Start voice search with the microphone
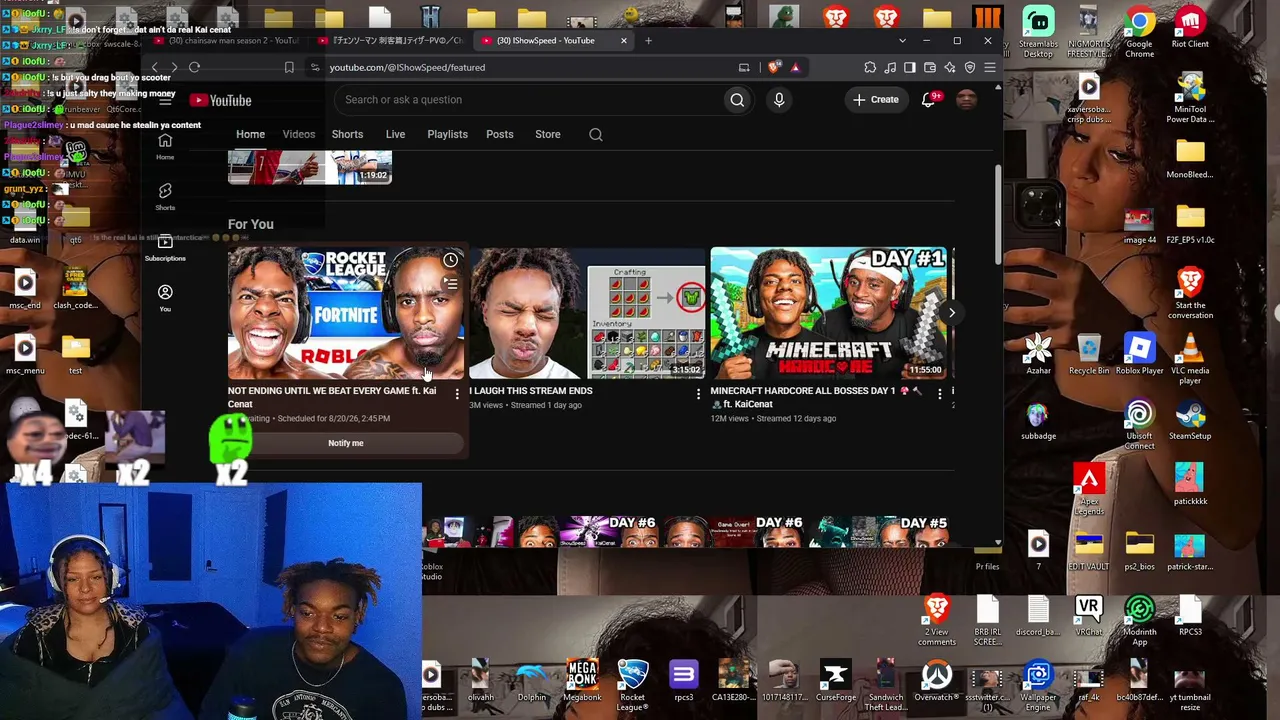1280x720 pixels. [x=779, y=100]
